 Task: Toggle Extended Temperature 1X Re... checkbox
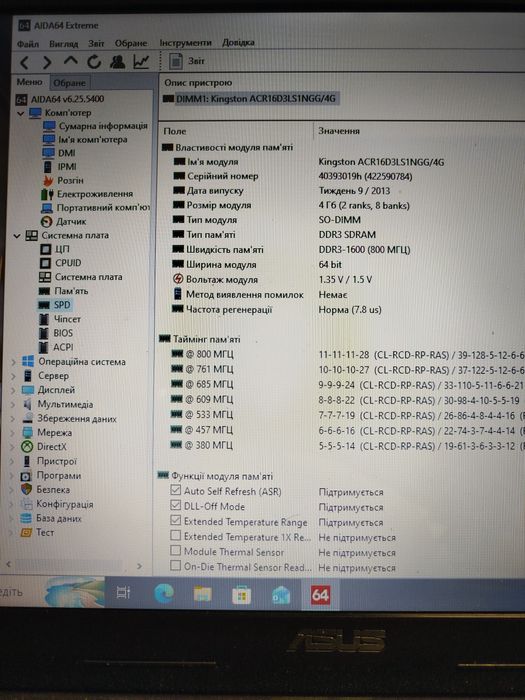(176, 536)
